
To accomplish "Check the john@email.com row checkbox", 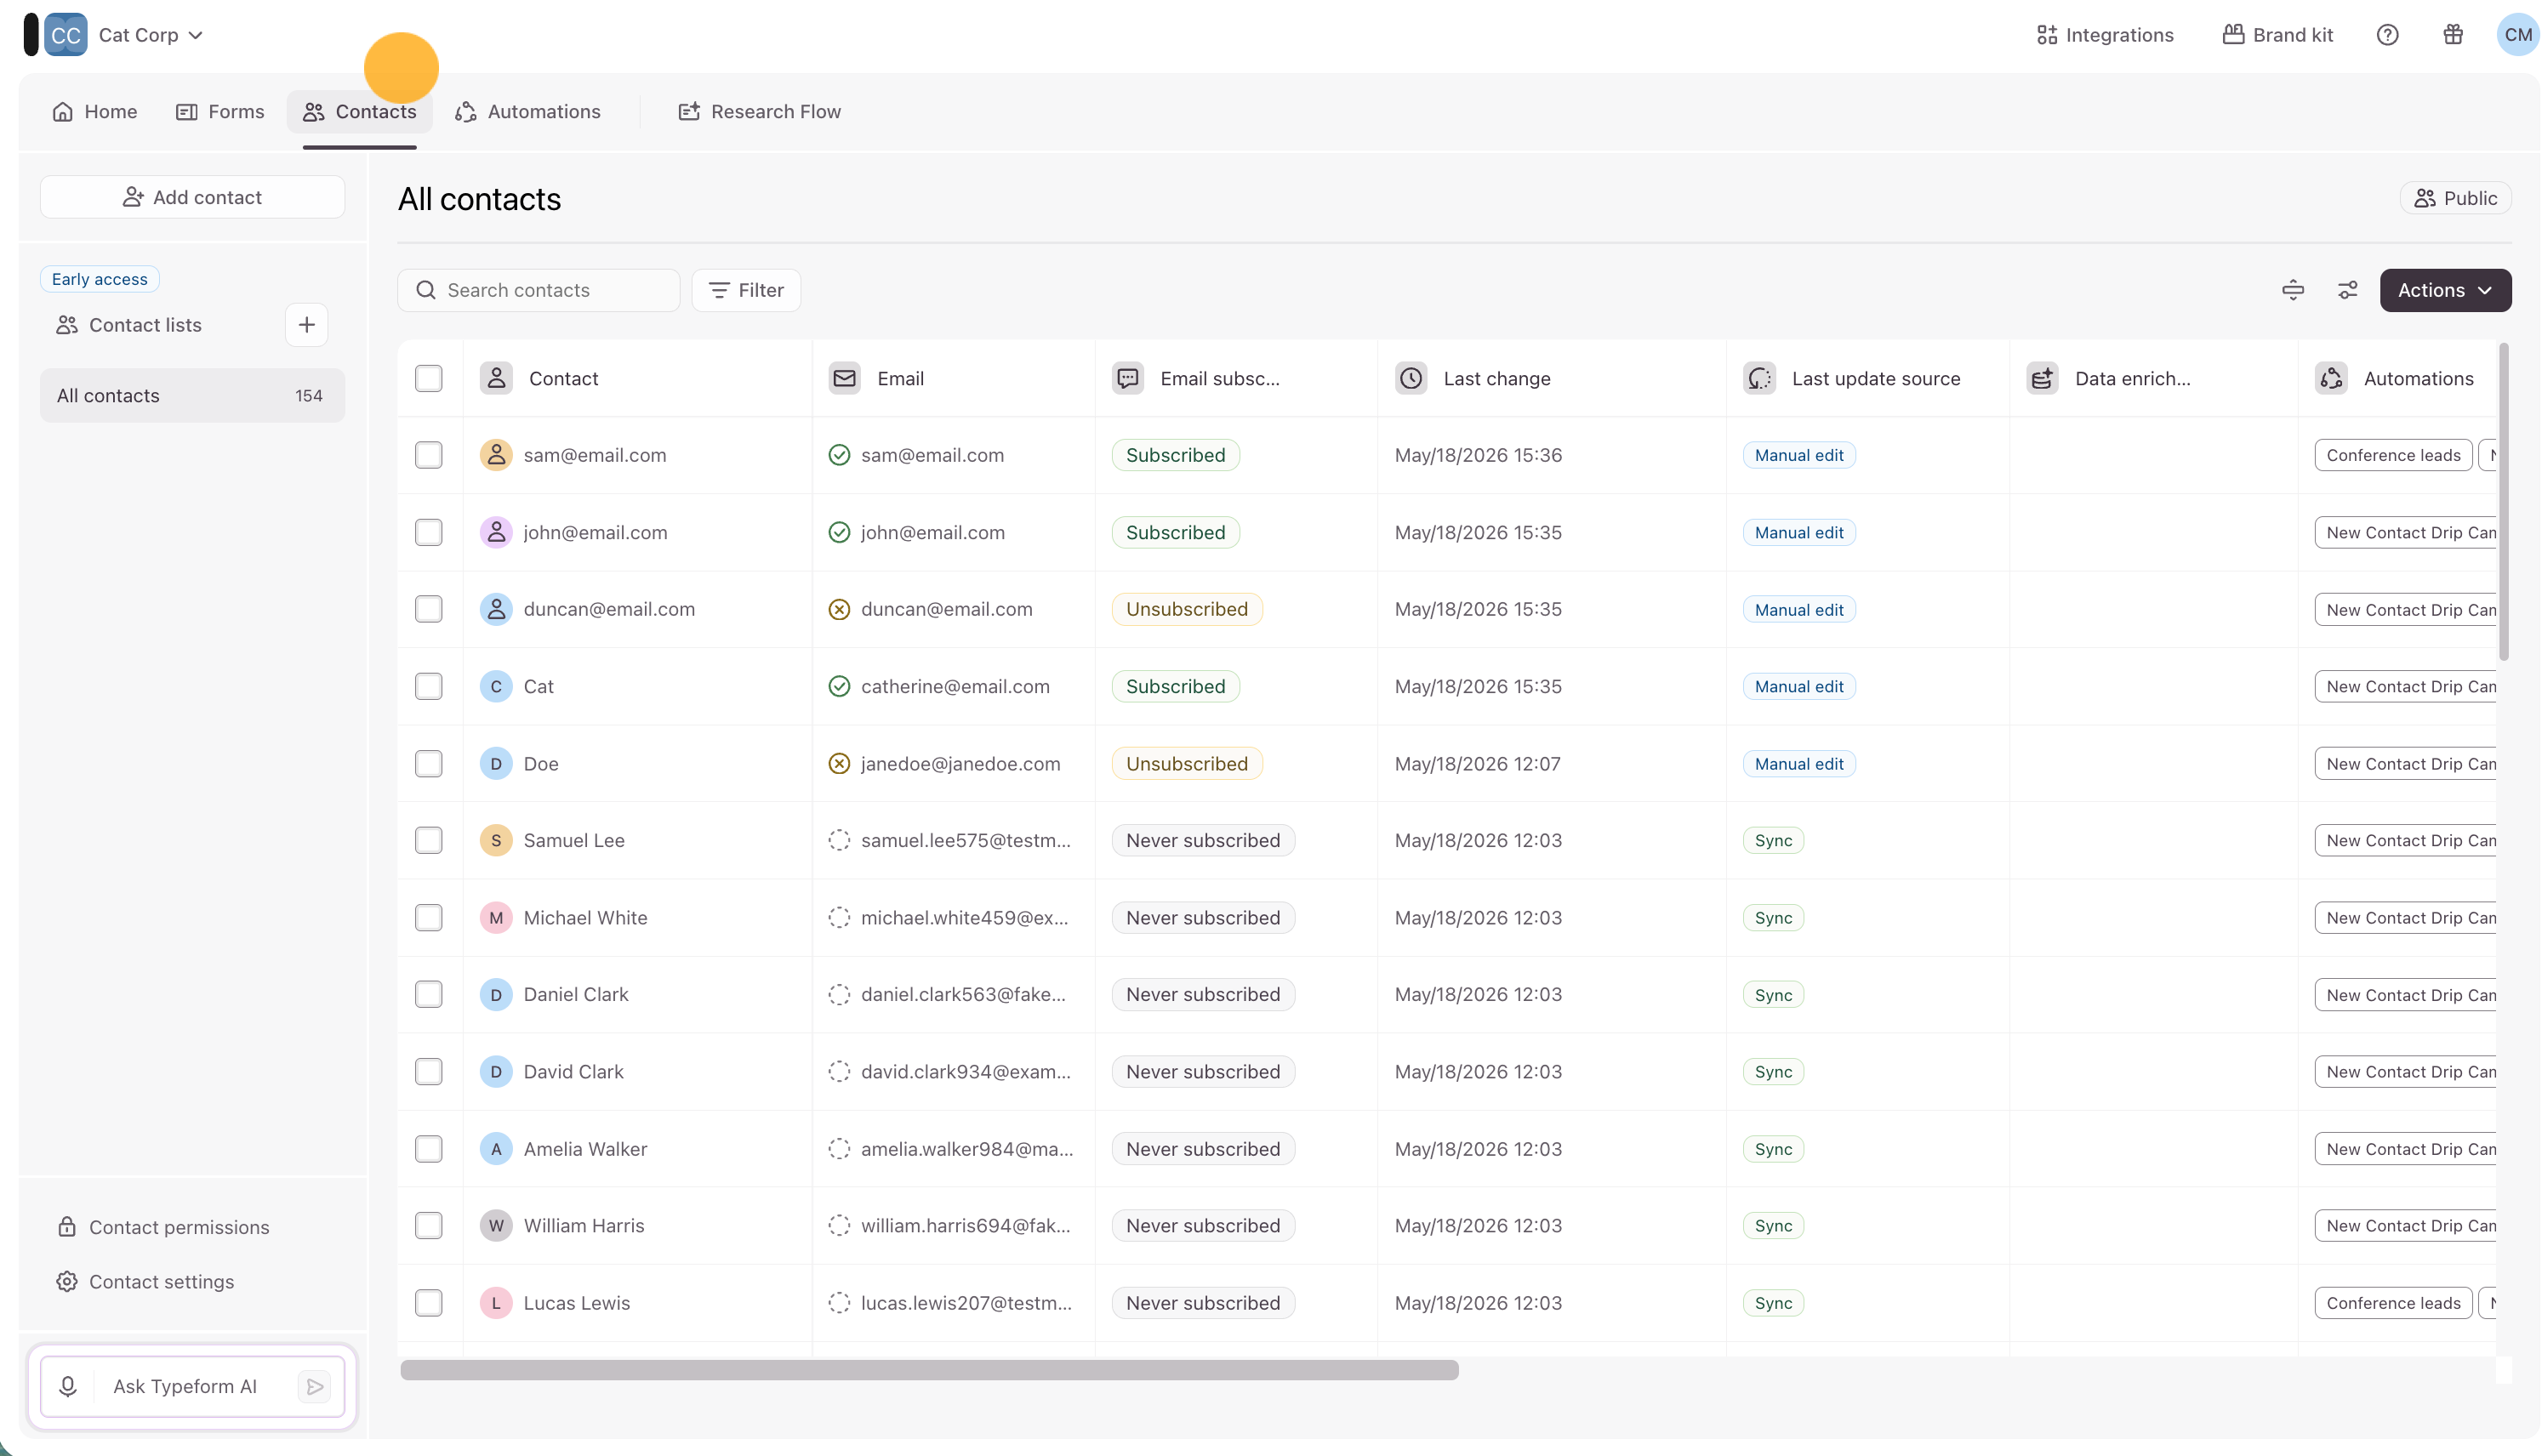I will pos(429,532).
